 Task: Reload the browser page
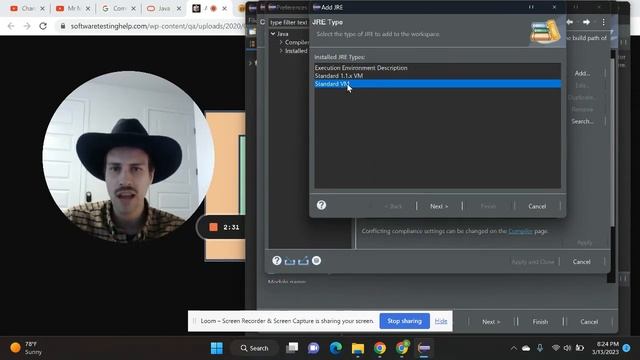click(43, 26)
